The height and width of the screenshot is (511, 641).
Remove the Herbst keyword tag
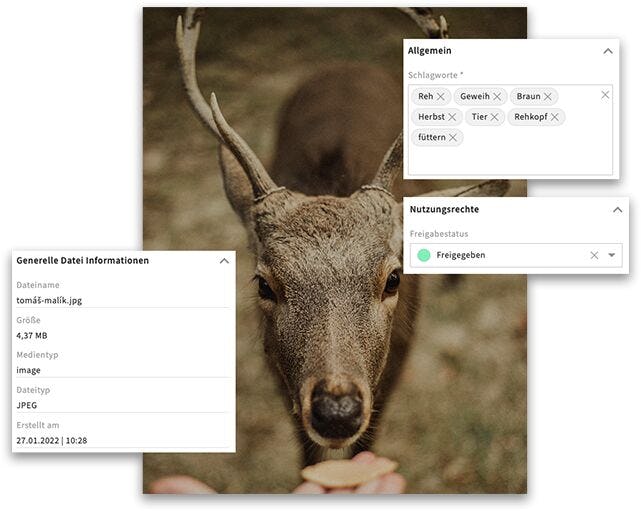click(x=452, y=117)
